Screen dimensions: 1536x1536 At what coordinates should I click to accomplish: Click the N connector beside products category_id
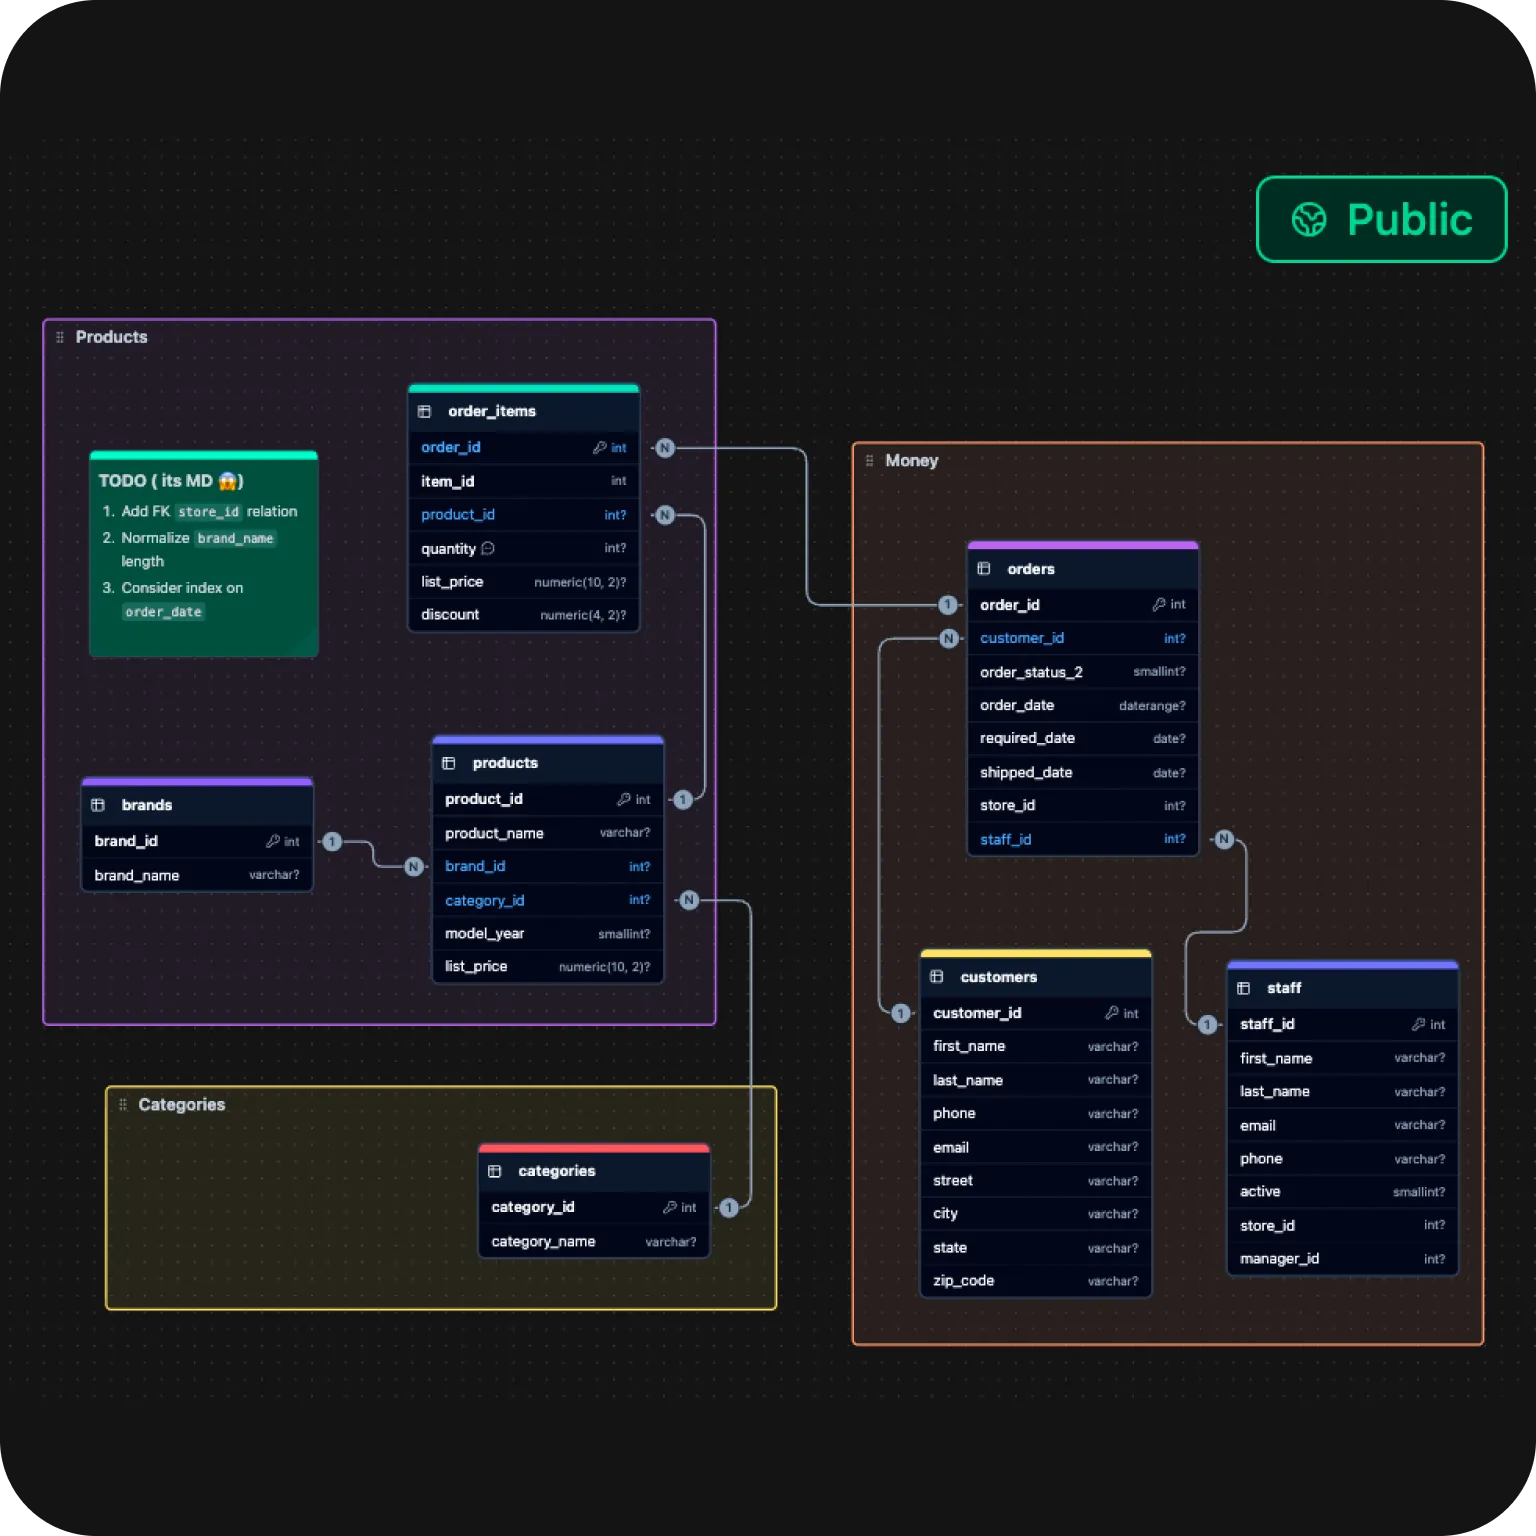[689, 900]
